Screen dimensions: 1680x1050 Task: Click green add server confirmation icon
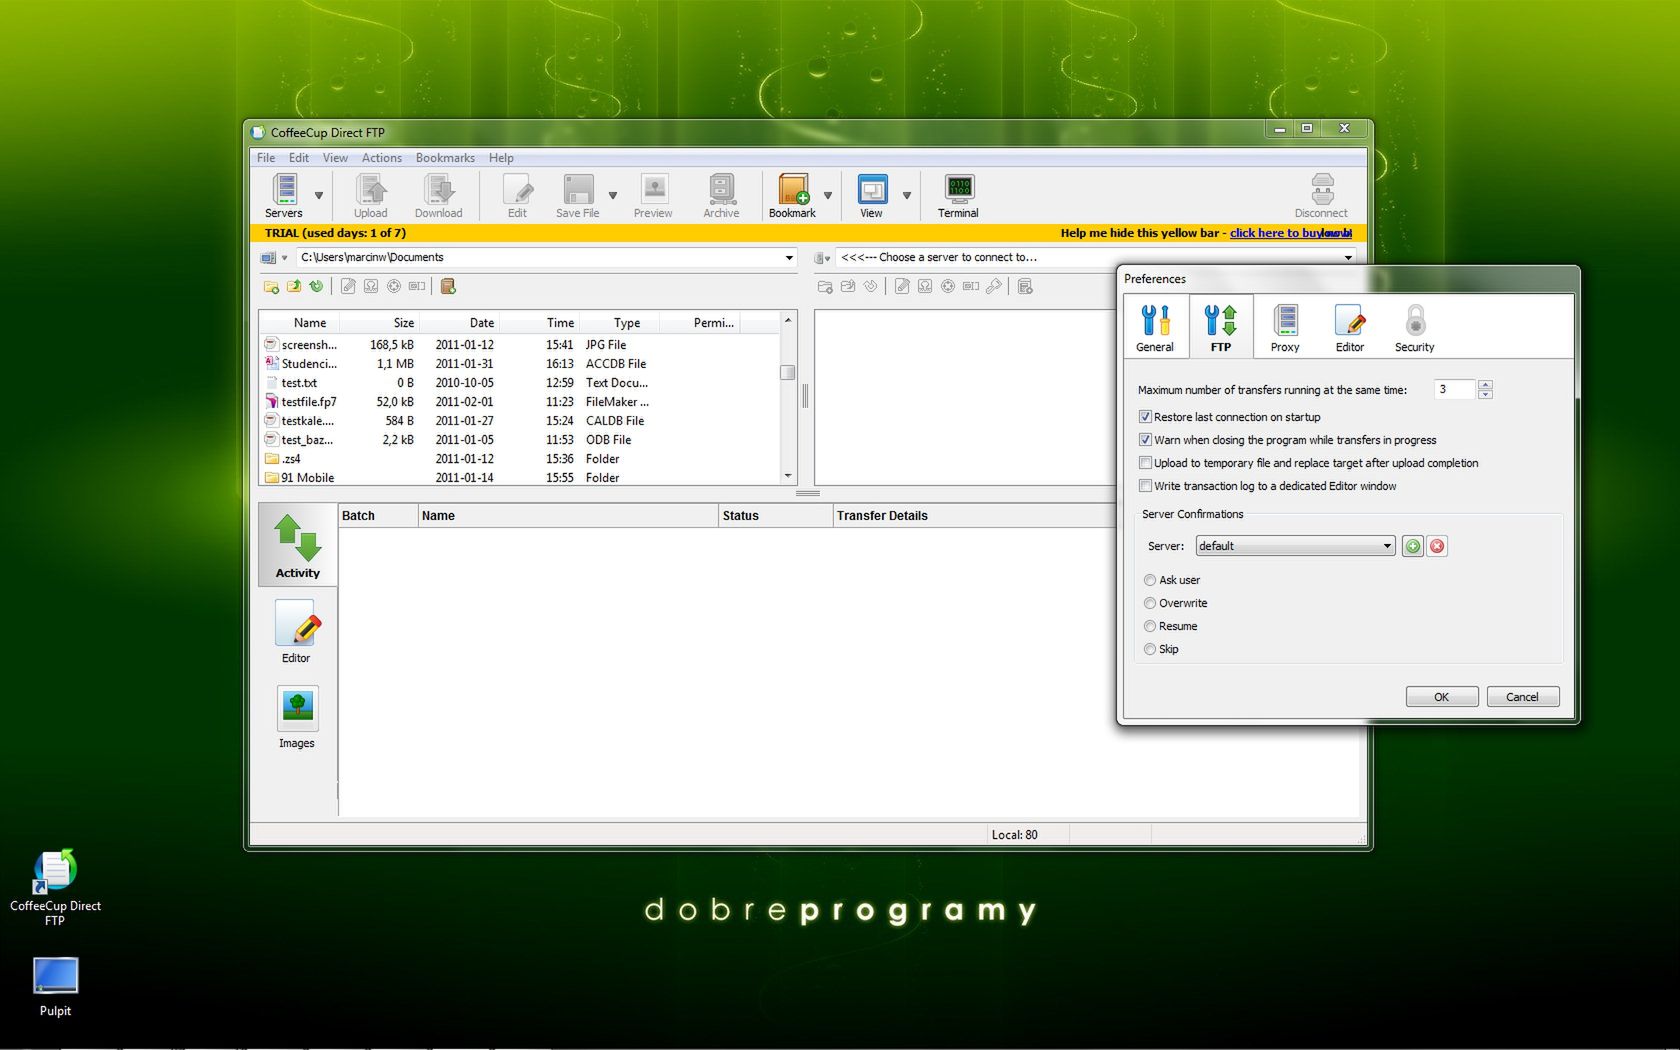coord(1412,546)
